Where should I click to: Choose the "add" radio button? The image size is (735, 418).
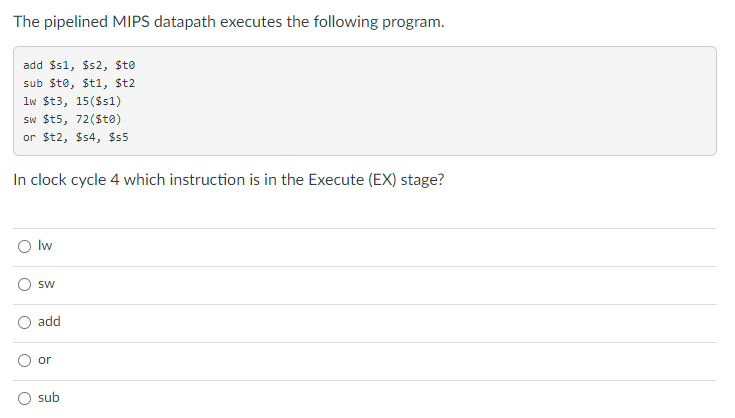tap(22, 321)
